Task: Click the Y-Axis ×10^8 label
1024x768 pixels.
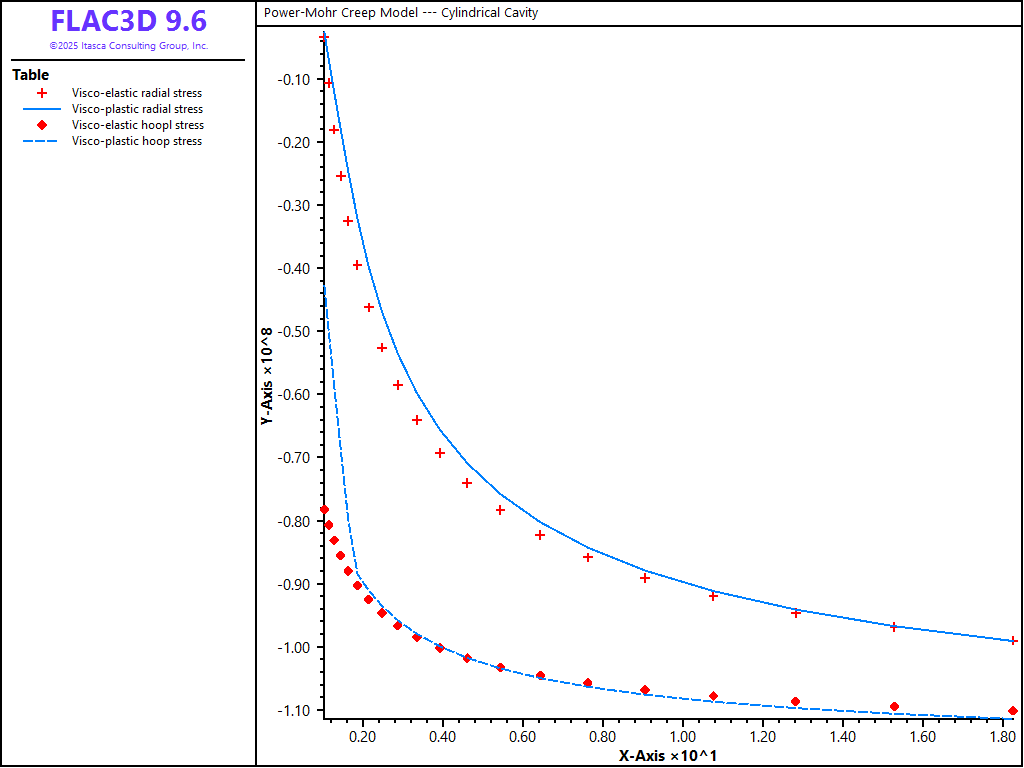Action: [x=267, y=376]
